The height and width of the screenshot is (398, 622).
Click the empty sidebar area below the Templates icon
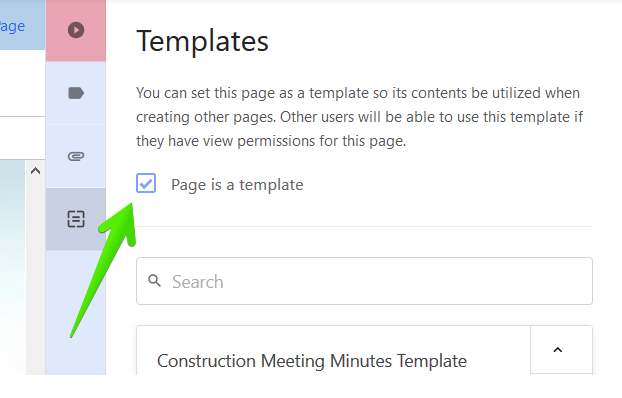(76, 312)
